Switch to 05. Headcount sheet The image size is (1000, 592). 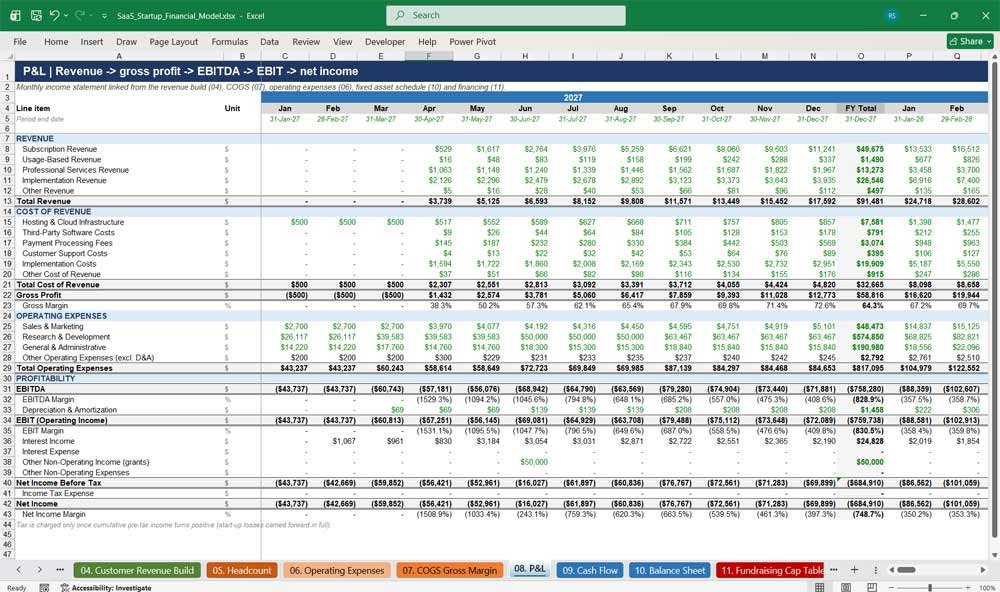click(242, 570)
